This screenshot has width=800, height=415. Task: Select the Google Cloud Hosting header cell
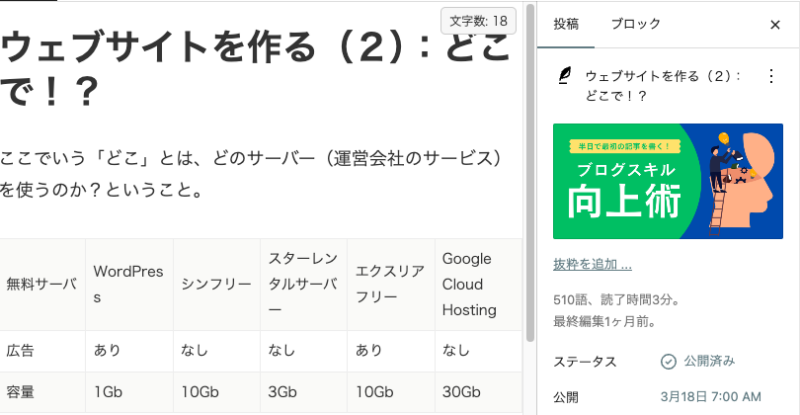pos(478,284)
